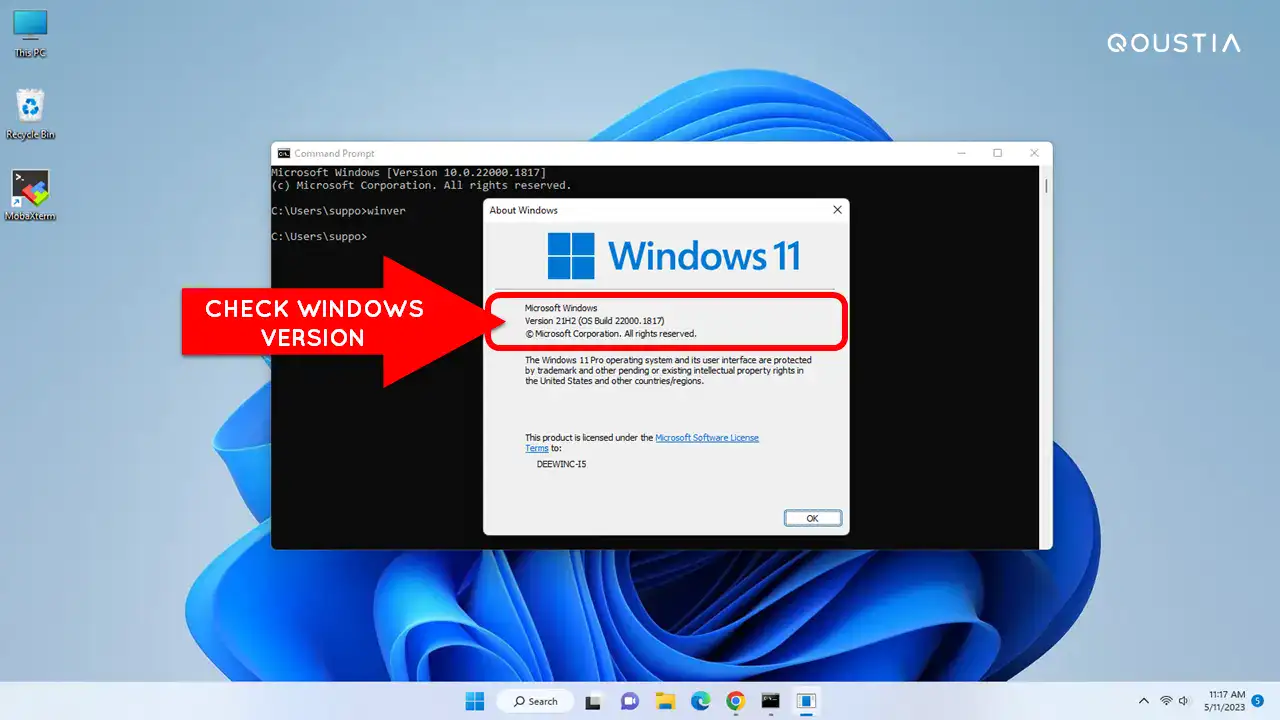Maximize the Command Prompt window
The image size is (1280, 720).
click(997, 153)
